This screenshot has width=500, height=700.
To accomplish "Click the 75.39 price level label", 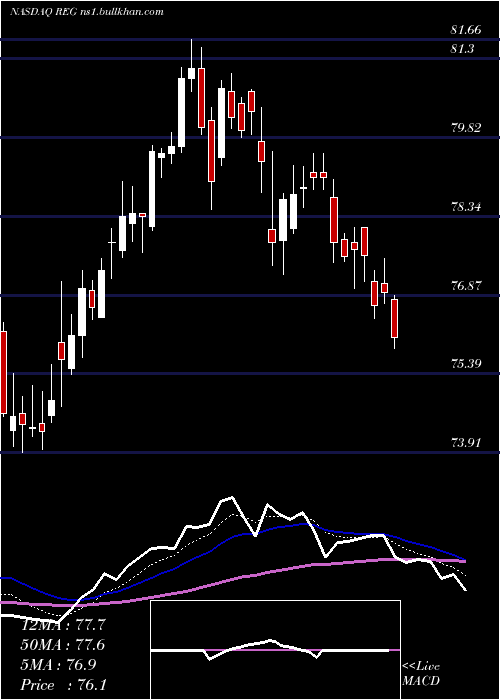I will [467, 364].
